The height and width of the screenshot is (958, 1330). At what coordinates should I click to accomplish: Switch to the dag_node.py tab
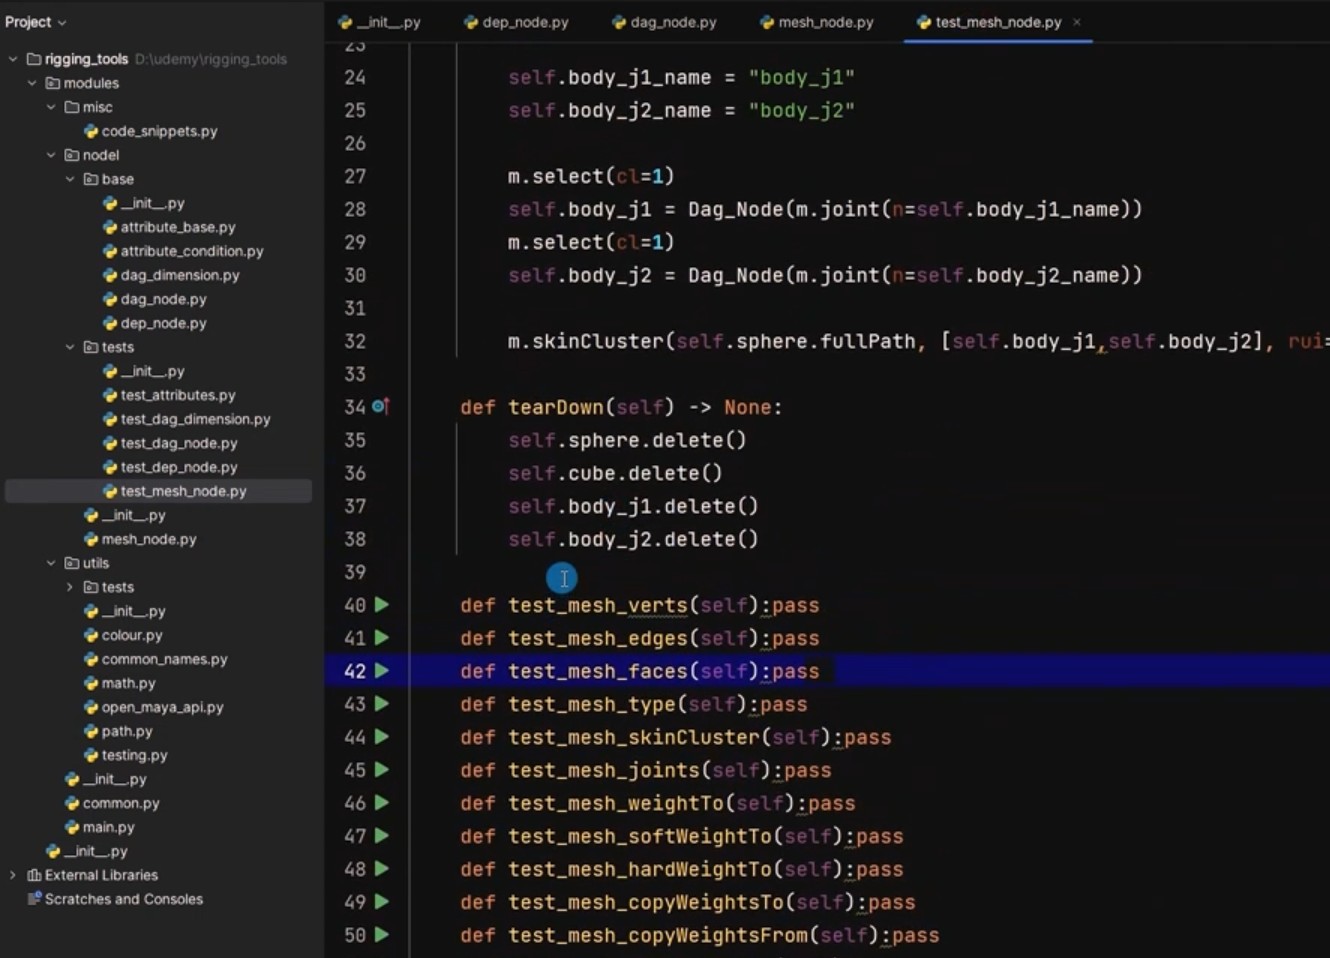664,22
